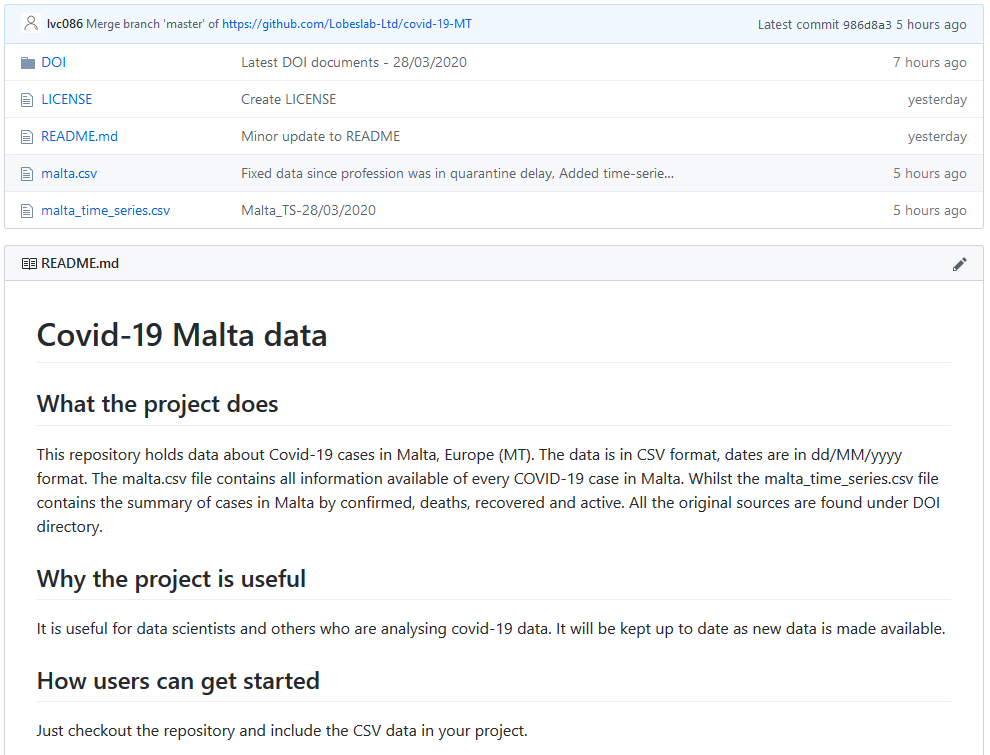Viewport: 990px width, 755px height.
Task: Click the malta_time_series.csv file icon
Action: 28,211
